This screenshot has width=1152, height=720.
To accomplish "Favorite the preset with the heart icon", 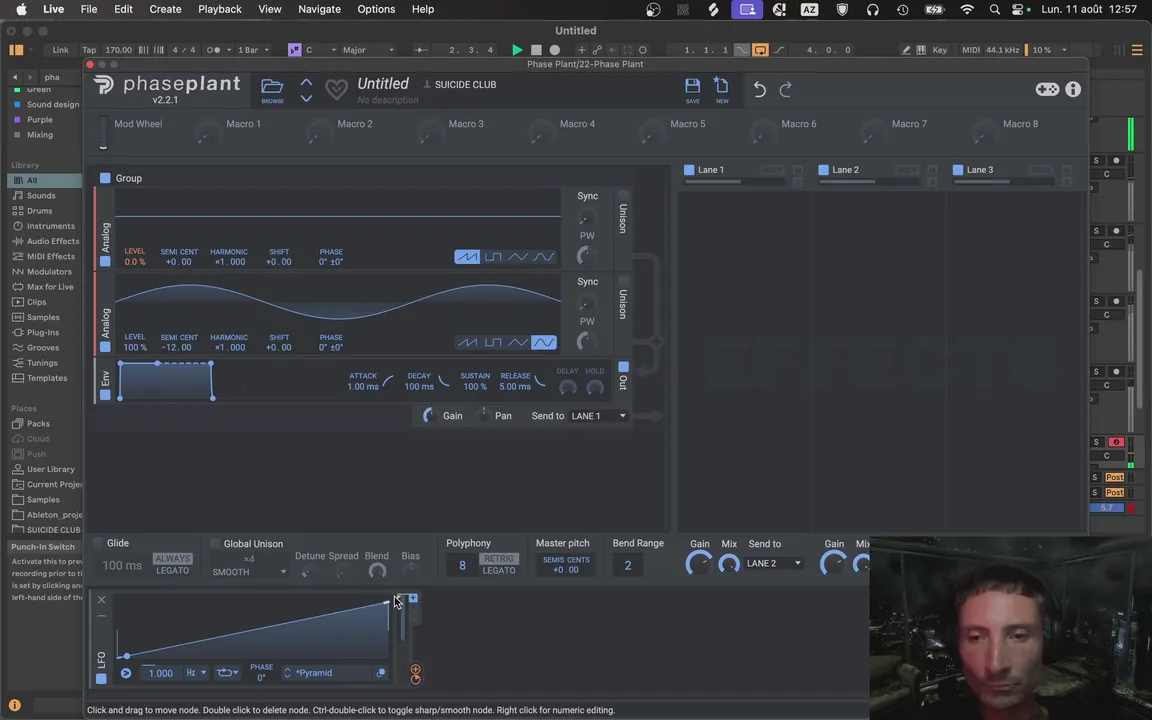I will pyautogui.click(x=336, y=90).
